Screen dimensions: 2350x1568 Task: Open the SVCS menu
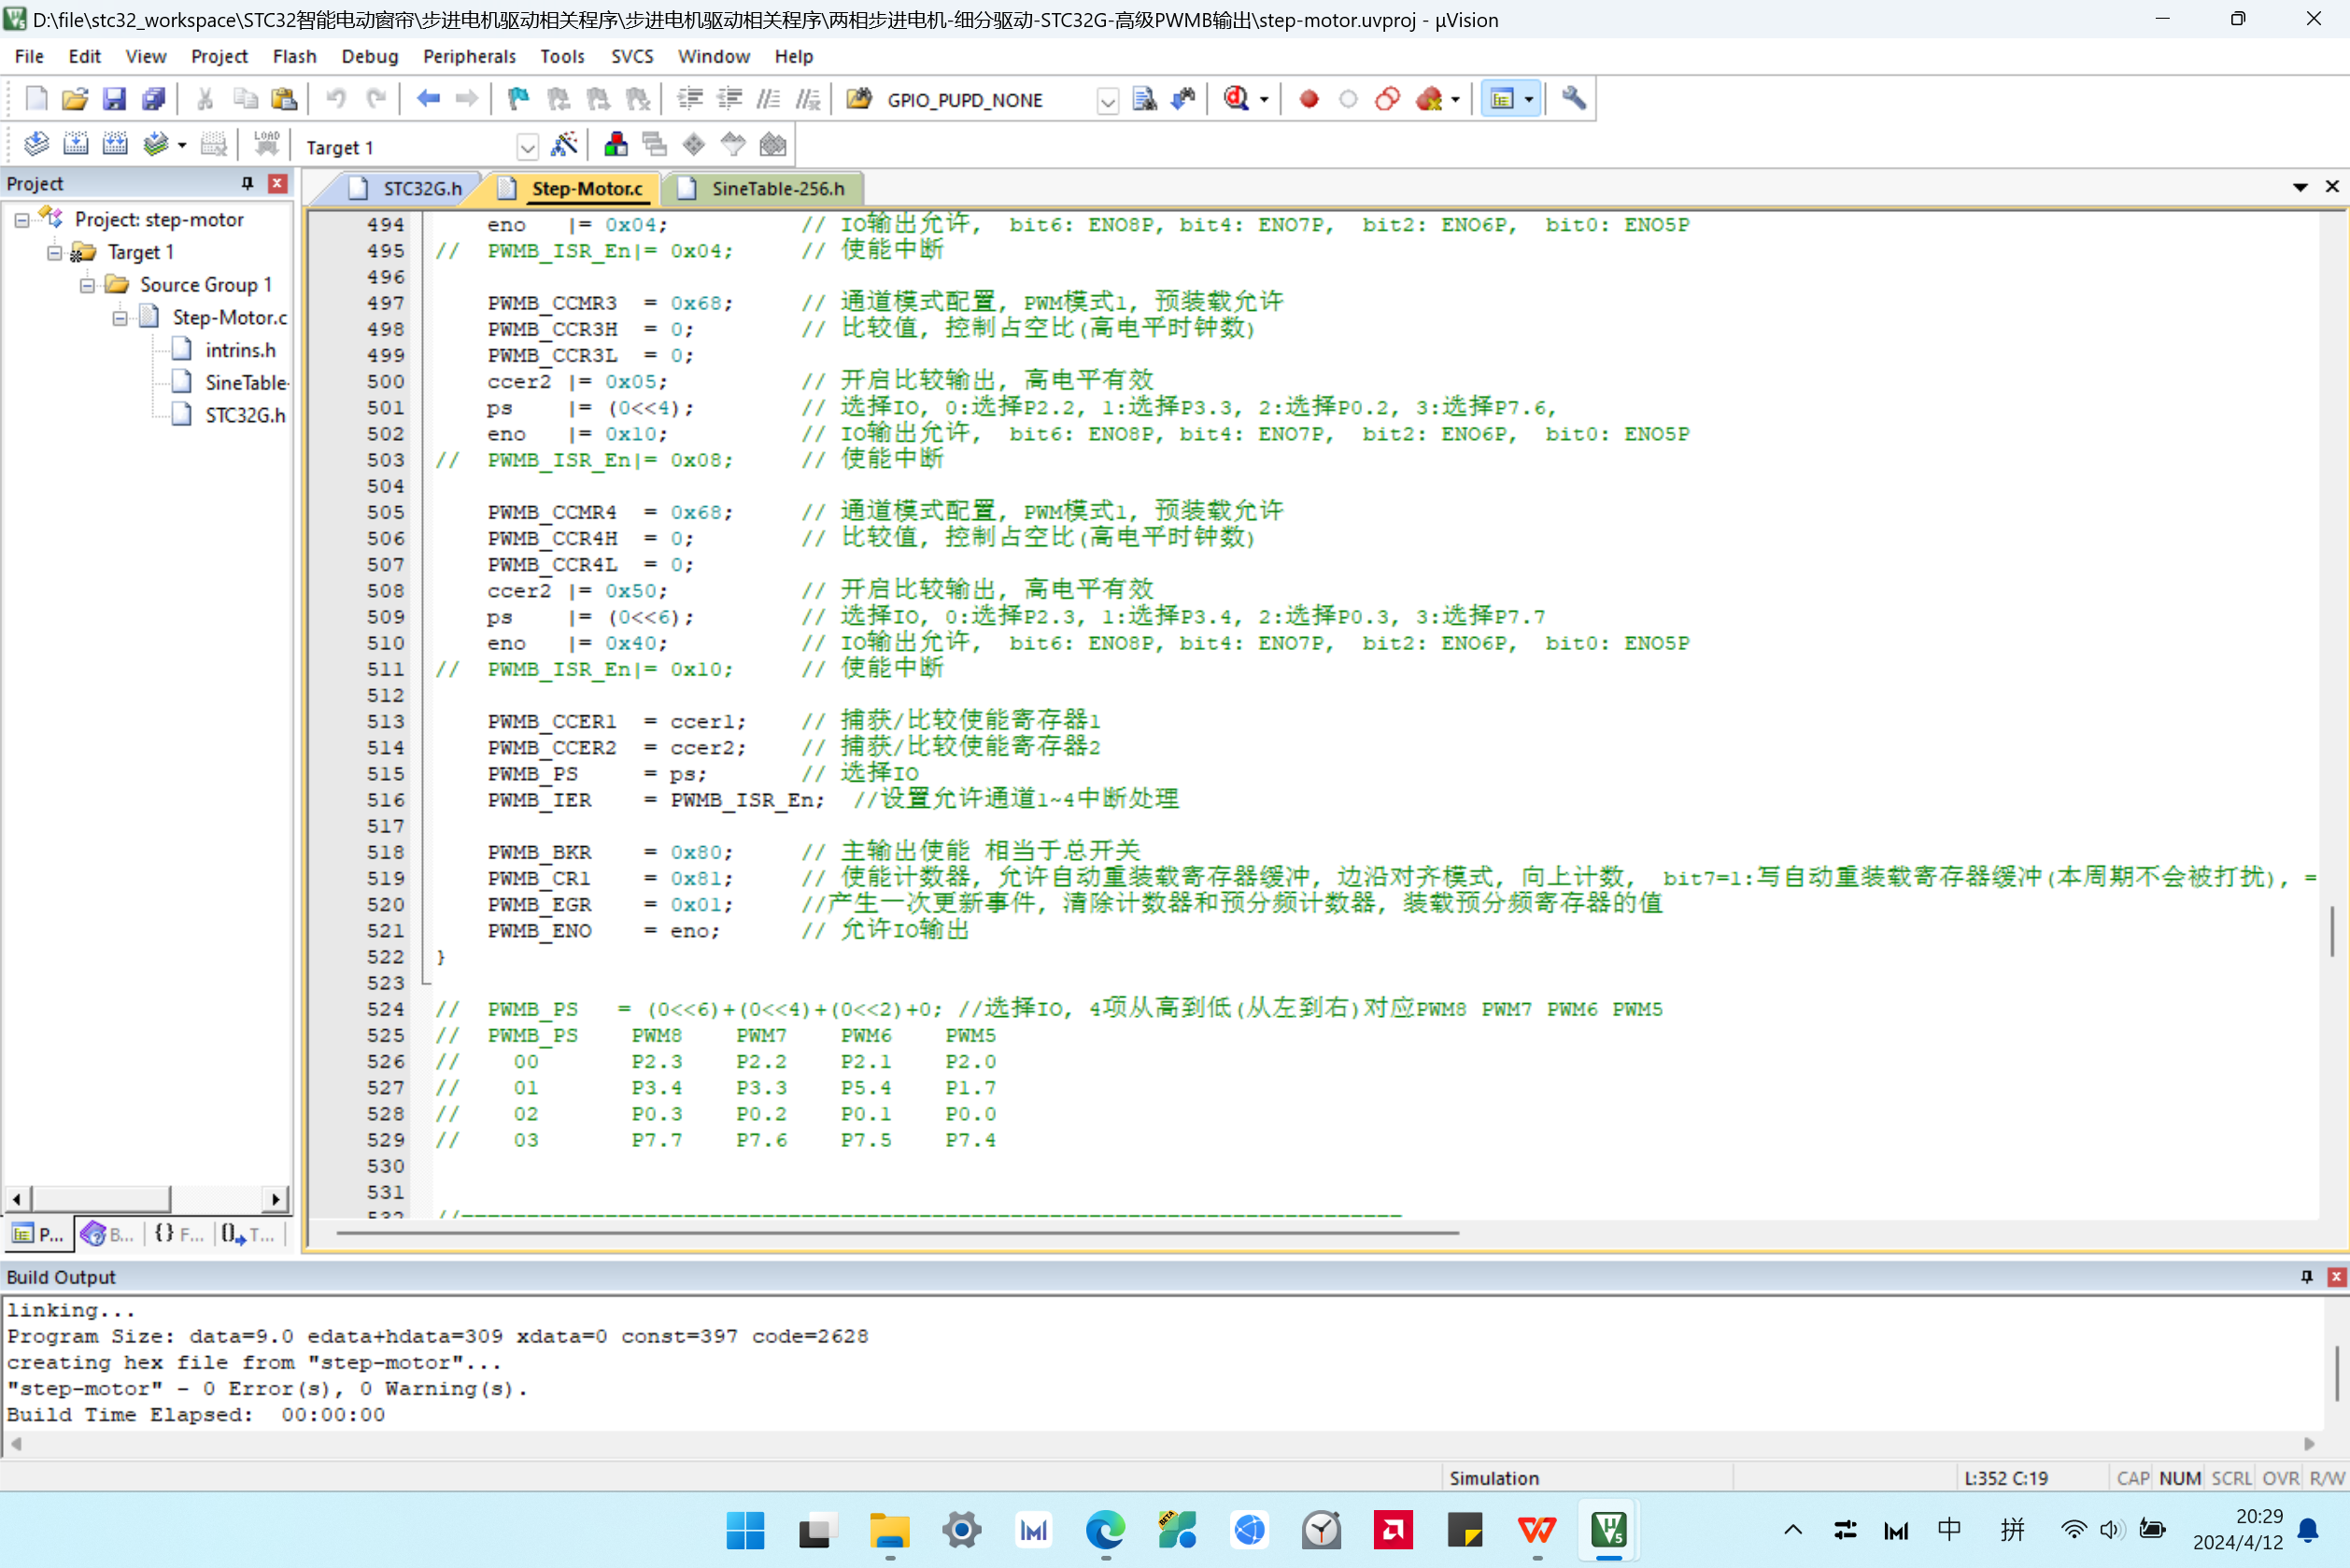(x=632, y=57)
